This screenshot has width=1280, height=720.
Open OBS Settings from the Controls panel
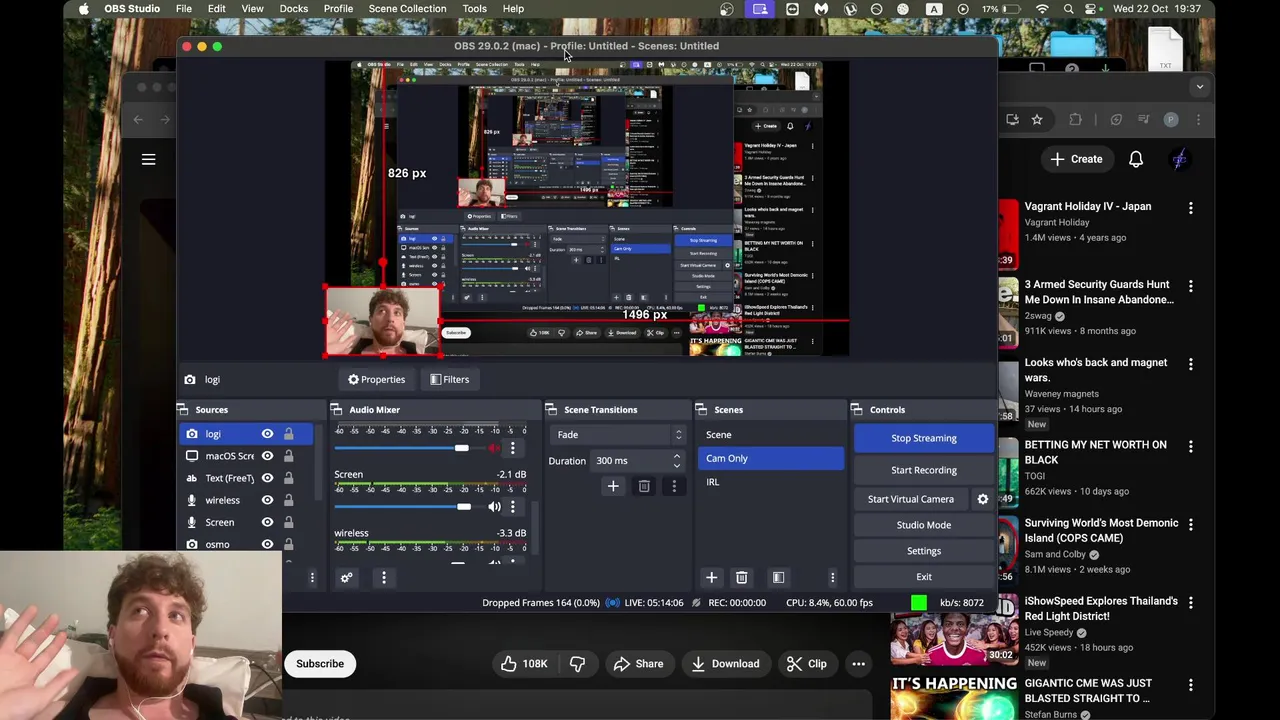point(924,551)
